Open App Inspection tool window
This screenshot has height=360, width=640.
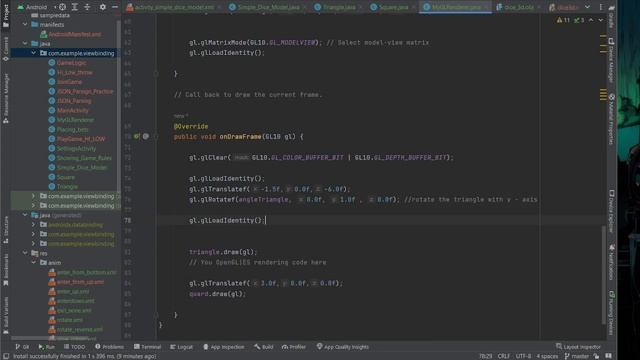[x=224, y=347]
